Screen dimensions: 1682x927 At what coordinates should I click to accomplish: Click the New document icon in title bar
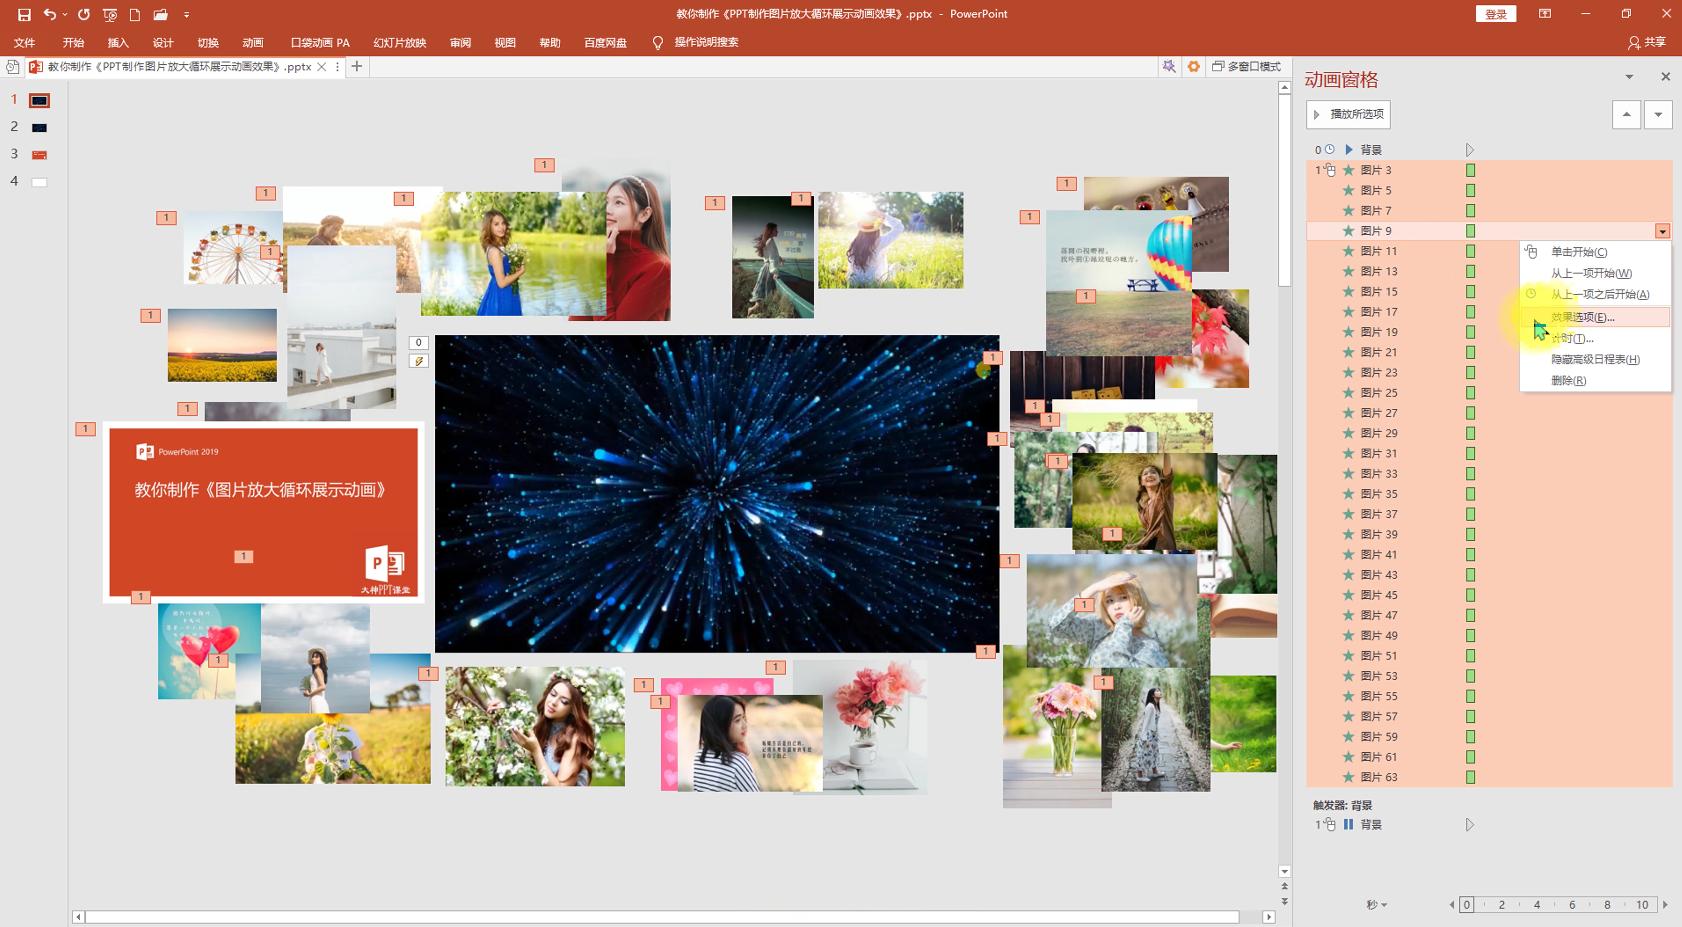coord(135,14)
